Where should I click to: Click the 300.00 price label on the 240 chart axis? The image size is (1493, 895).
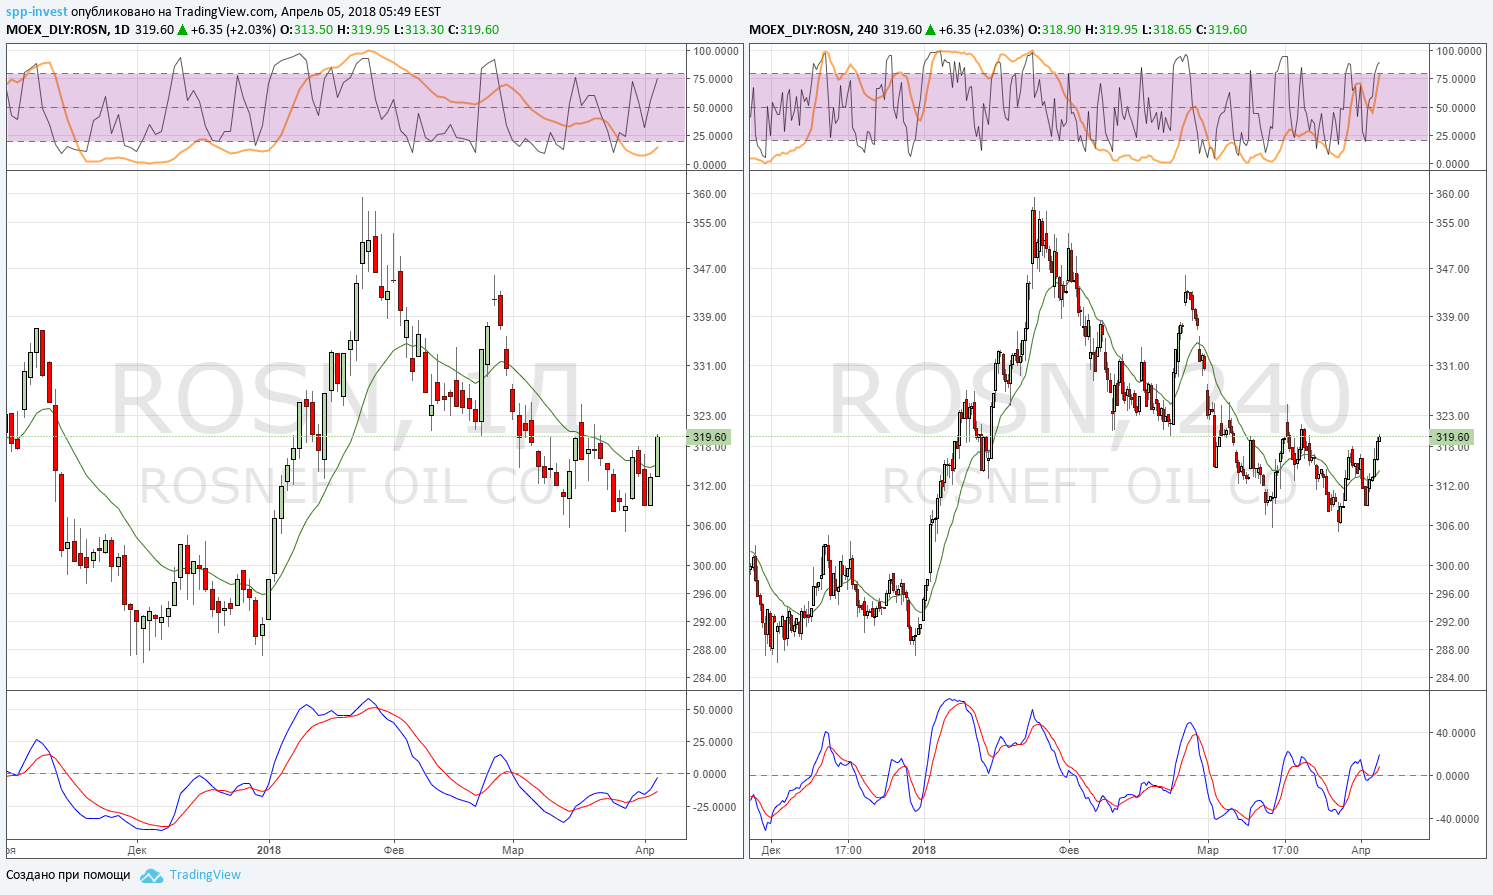click(x=1453, y=566)
